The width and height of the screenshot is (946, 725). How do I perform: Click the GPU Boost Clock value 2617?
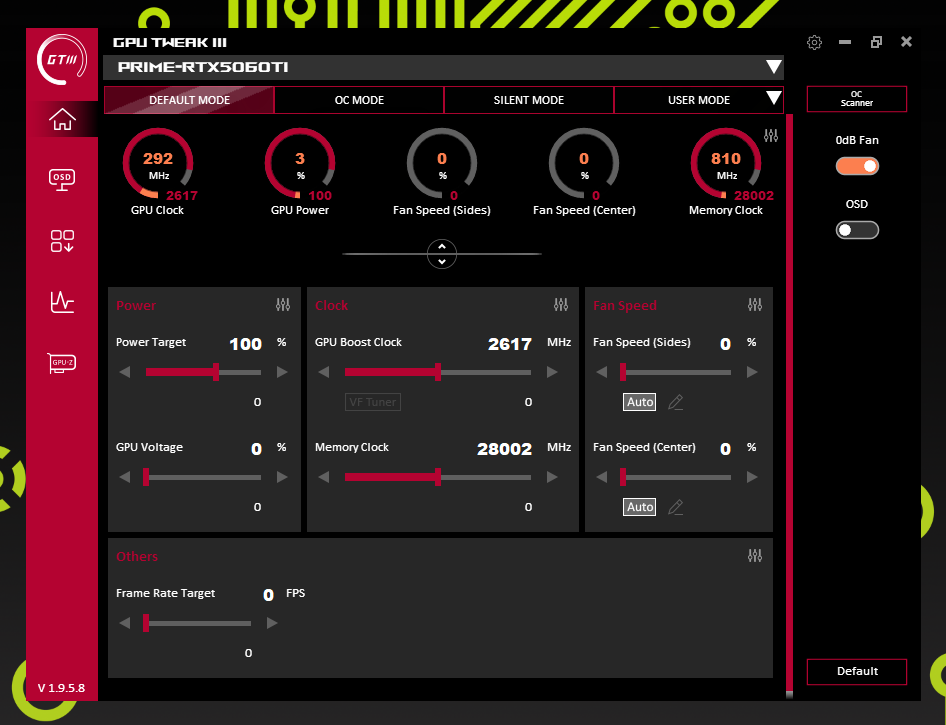(x=510, y=344)
